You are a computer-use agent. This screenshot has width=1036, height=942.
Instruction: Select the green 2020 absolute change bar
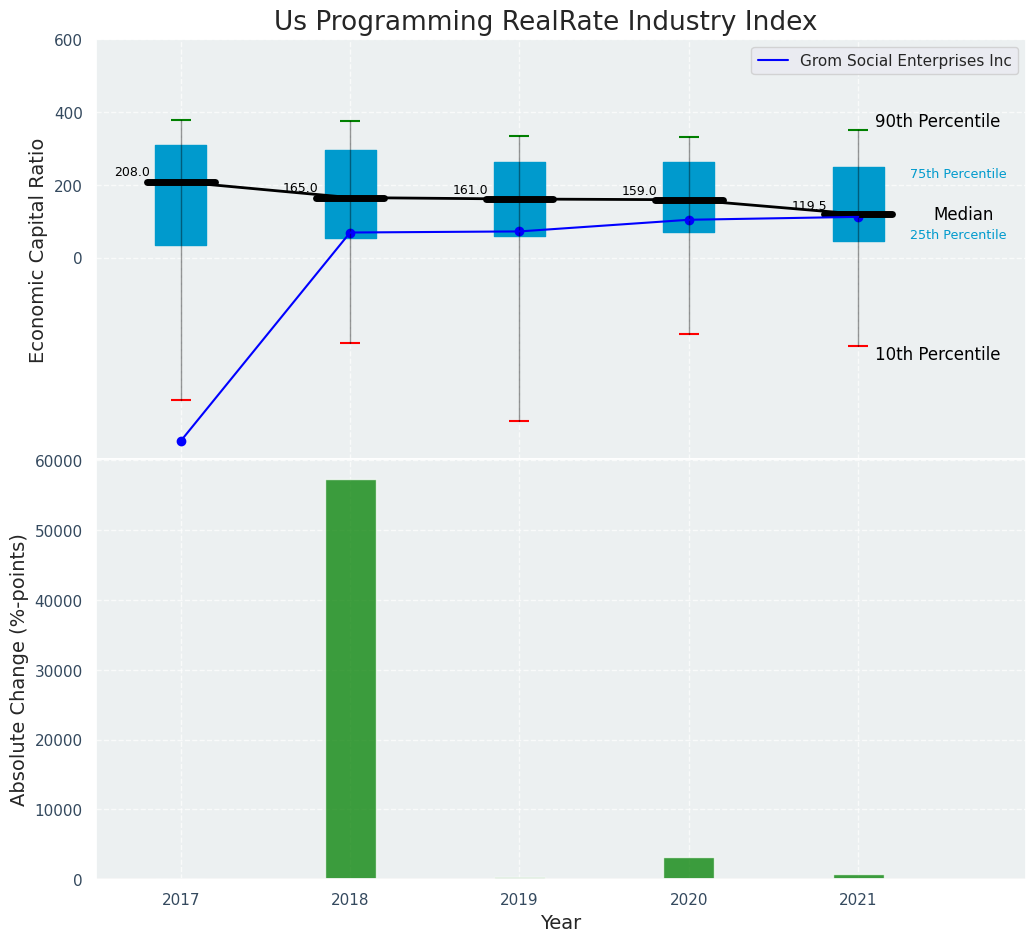pos(688,868)
